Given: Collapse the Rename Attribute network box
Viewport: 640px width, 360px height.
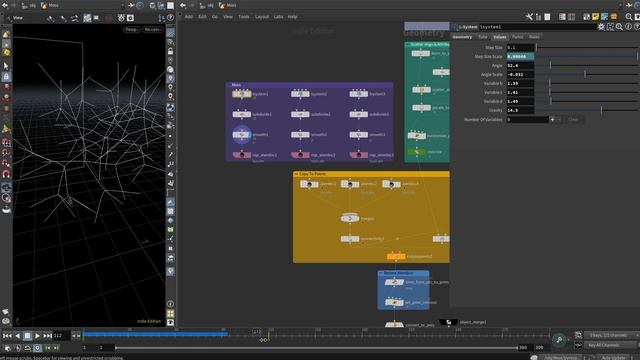Looking at the screenshot, I should click(381, 273).
